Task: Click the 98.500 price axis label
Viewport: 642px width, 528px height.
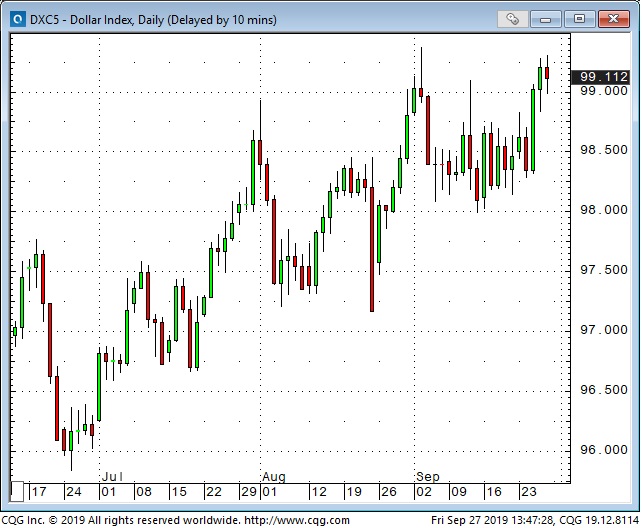Action: (604, 150)
